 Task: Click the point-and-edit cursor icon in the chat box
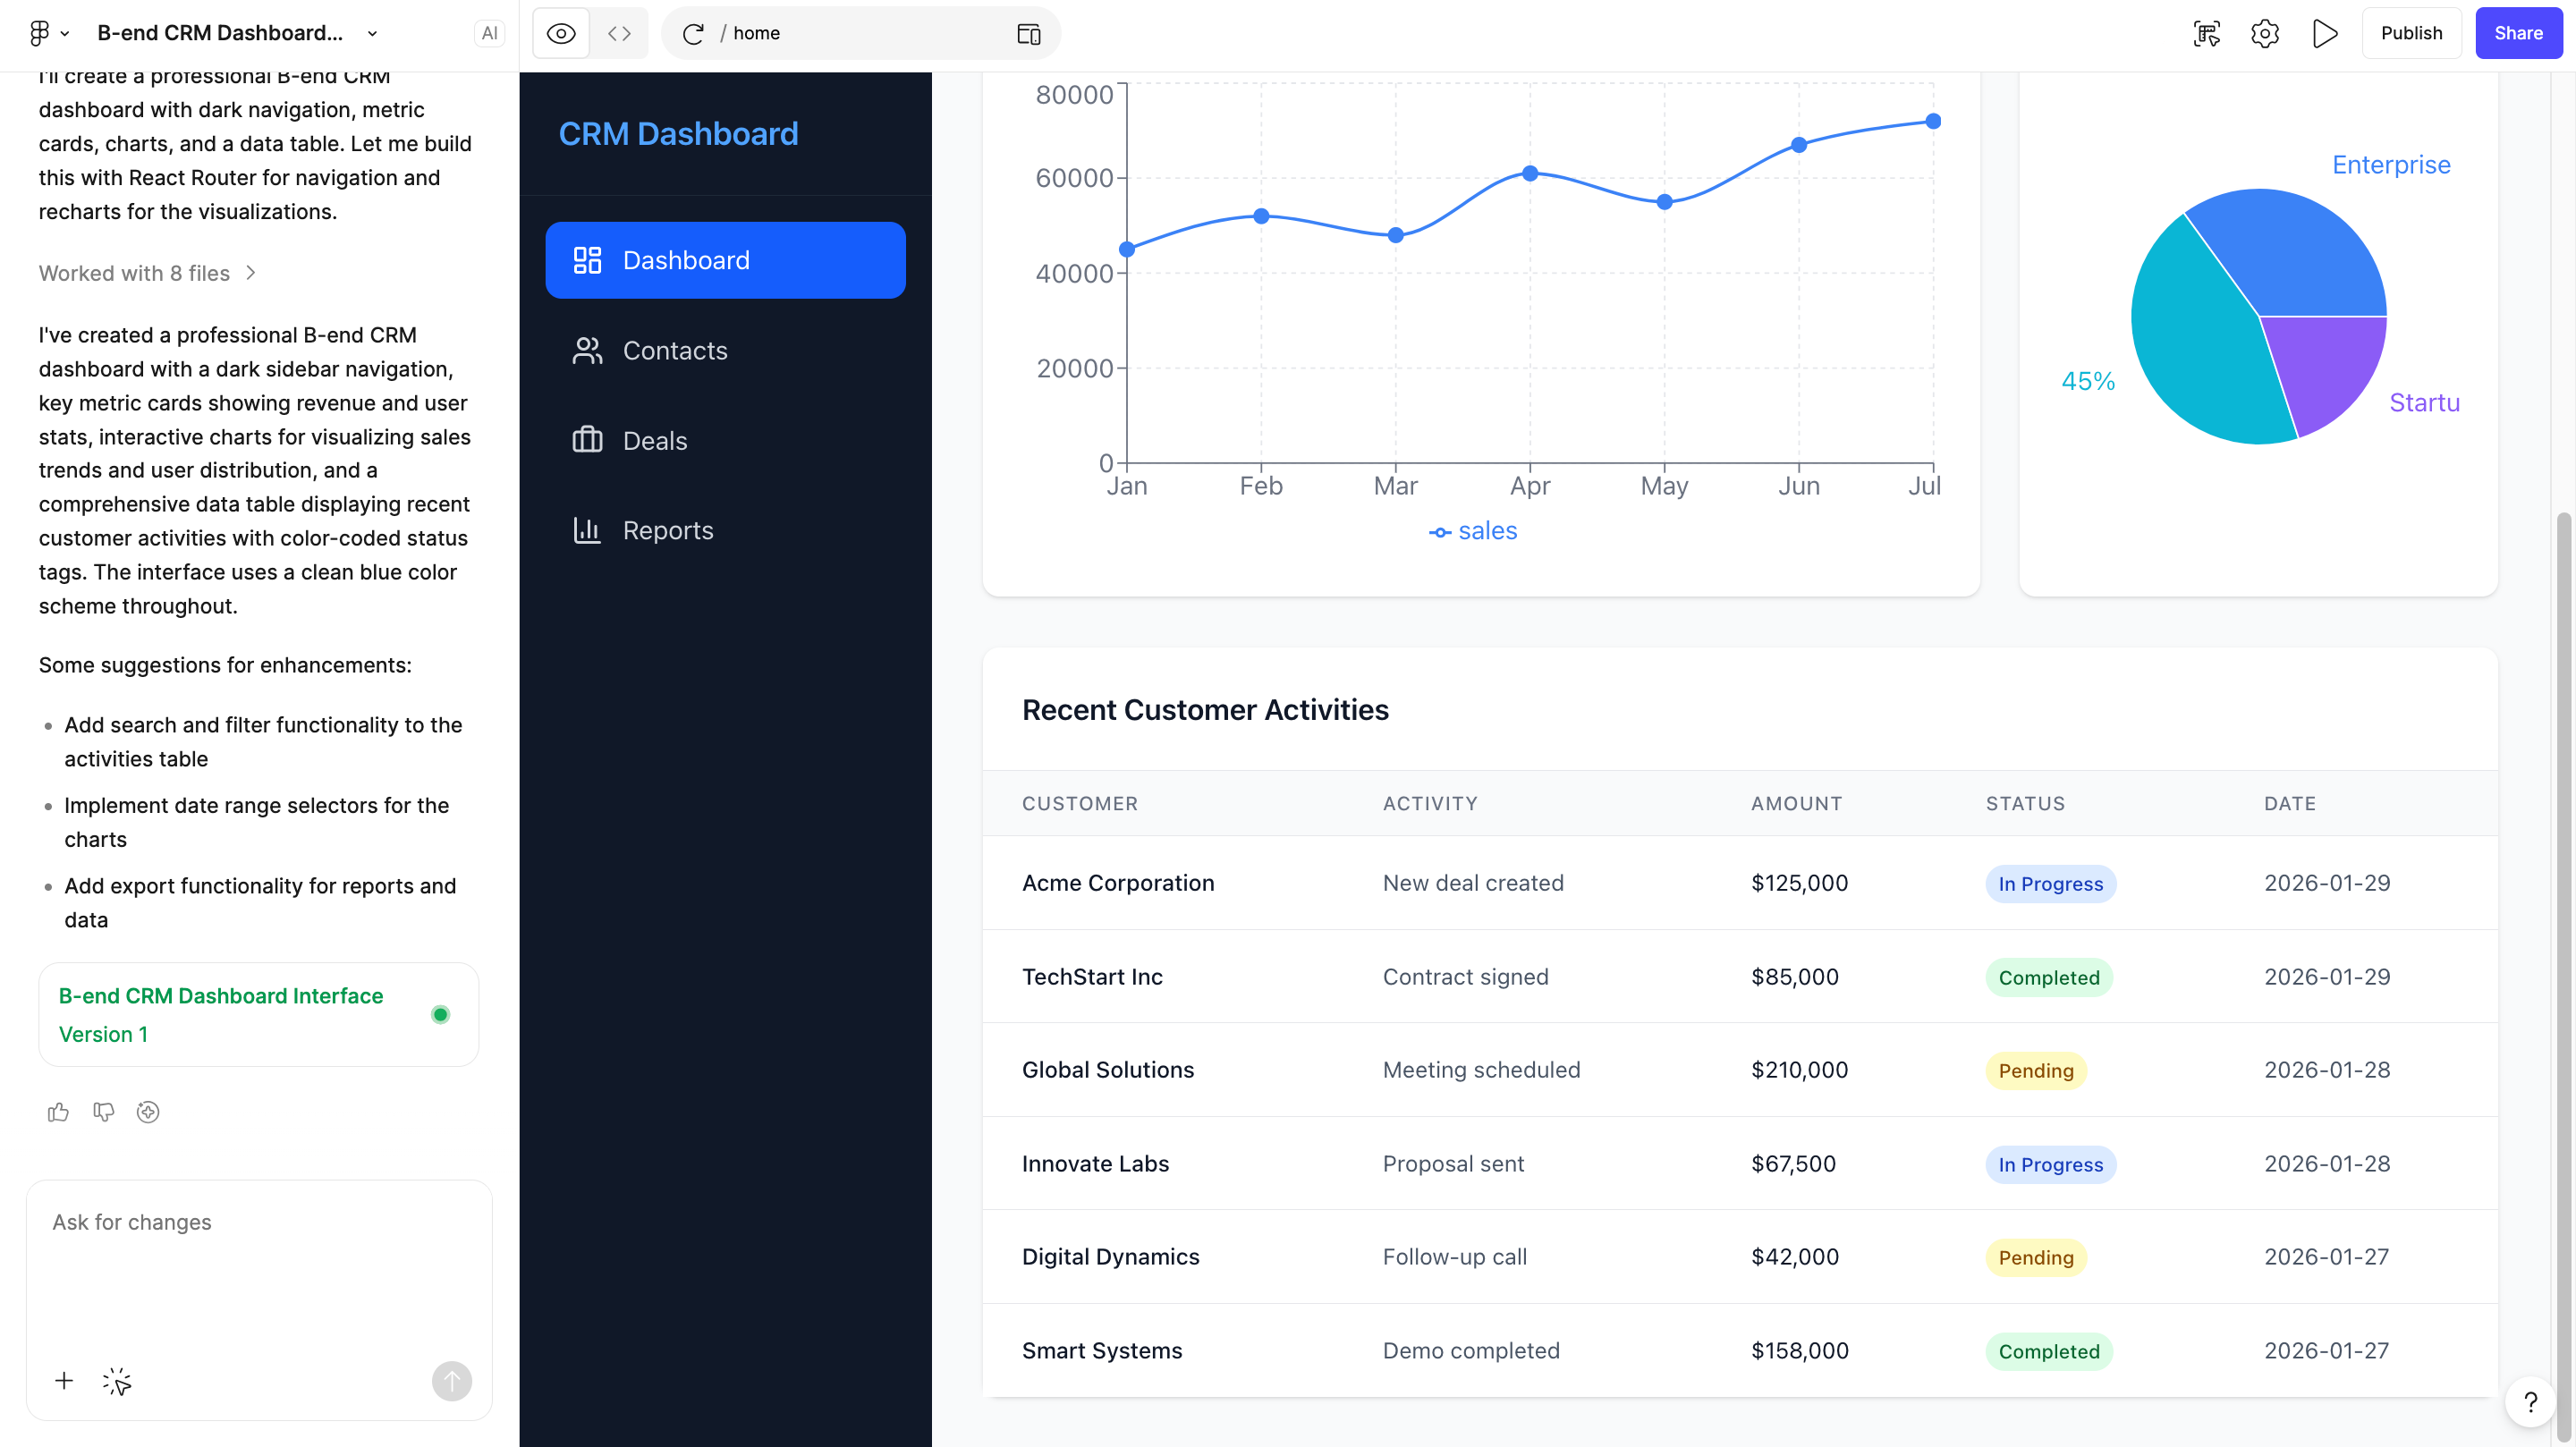(x=117, y=1381)
